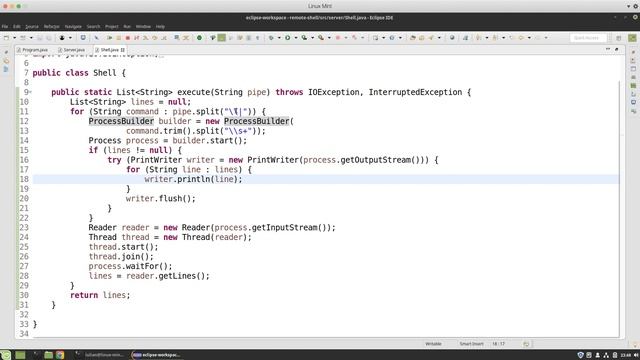Image resolution: width=640 pixels, height=360 pixels.
Task: Launch the Chrome browser from taskbar
Action: tap(60, 355)
